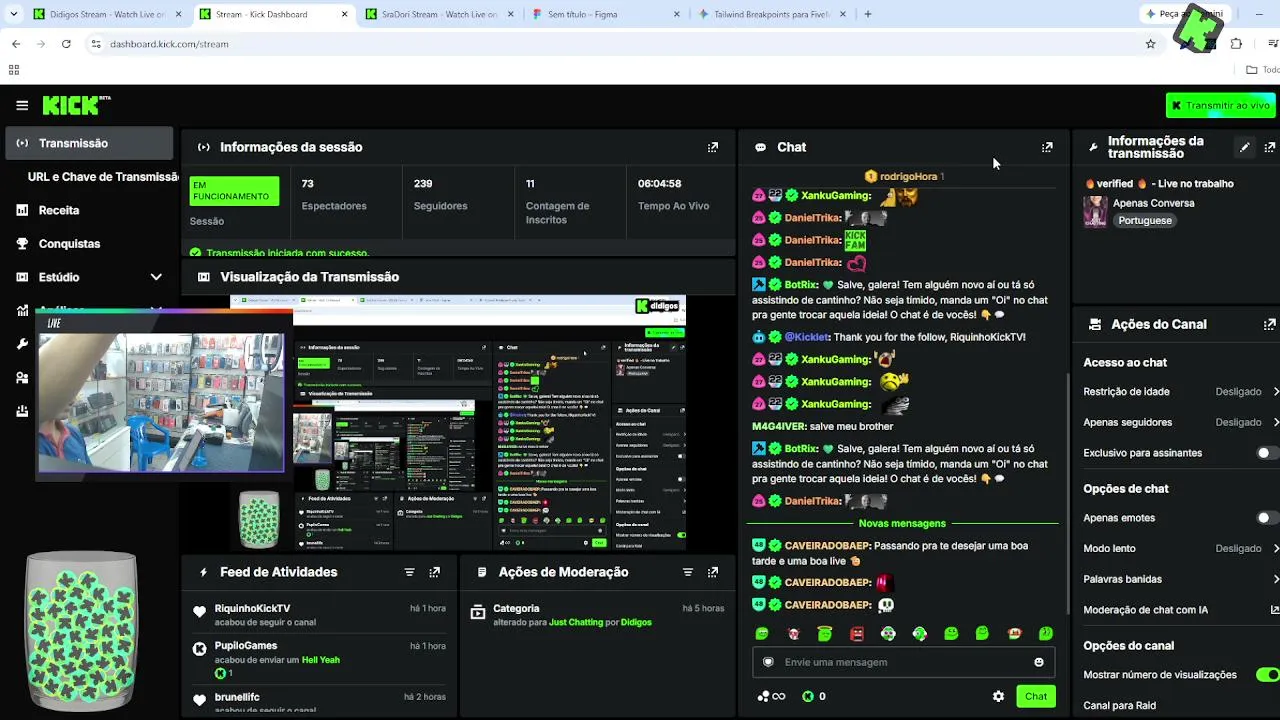The width and height of the screenshot is (1280, 720).
Task: Open the Feed de Atividades filter icon
Action: pos(409,572)
